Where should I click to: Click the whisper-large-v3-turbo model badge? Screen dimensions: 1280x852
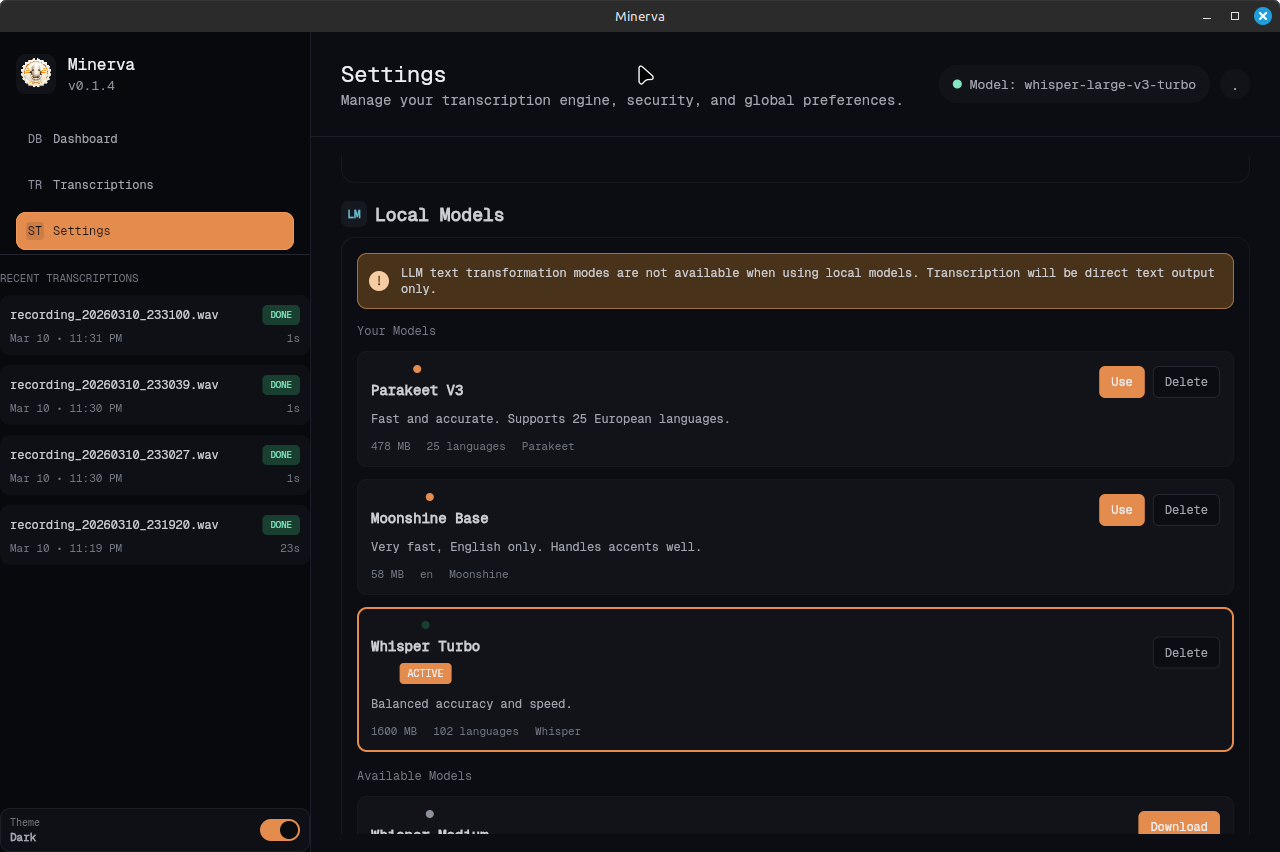tap(1073, 84)
